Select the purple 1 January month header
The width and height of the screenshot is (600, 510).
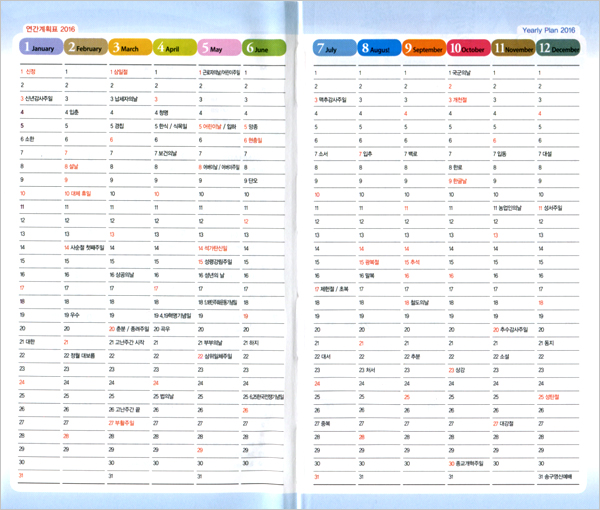coord(41,47)
